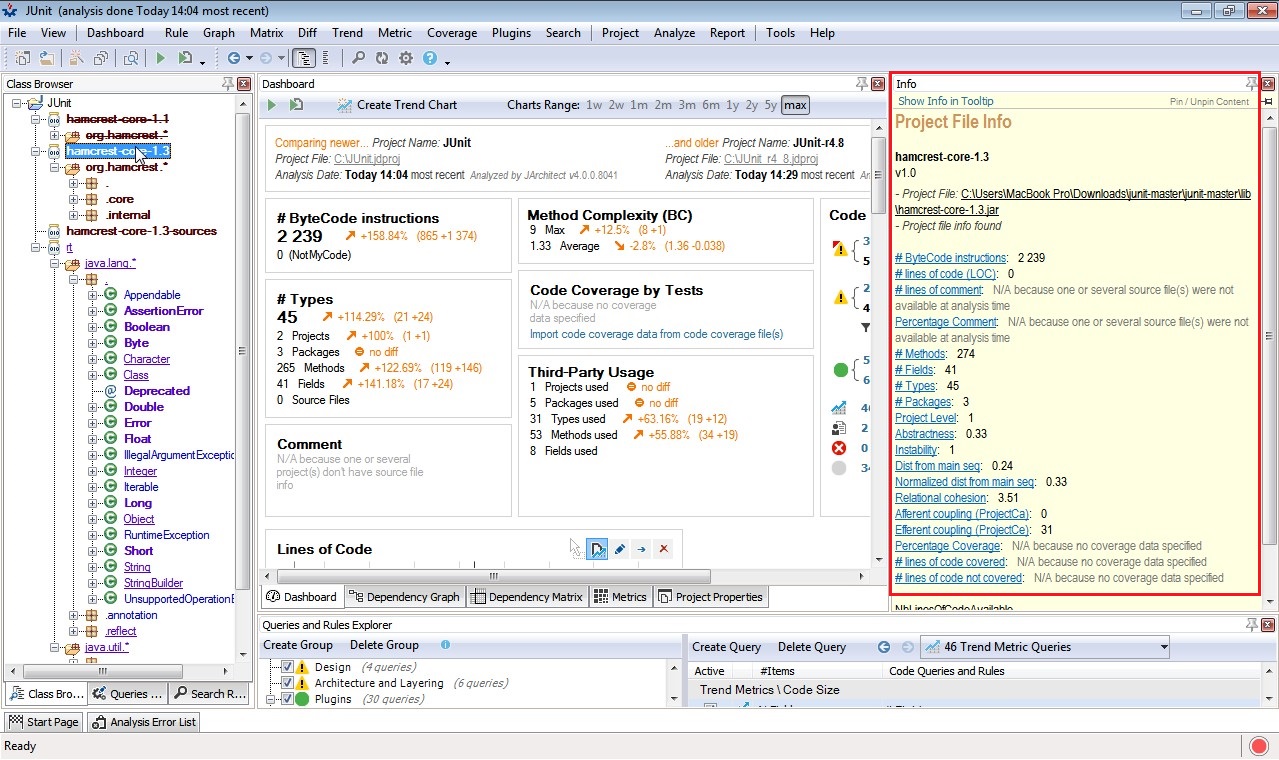Expand the Appendable type node
The height and width of the screenshot is (760, 1279).
click(x=93, y=295)
